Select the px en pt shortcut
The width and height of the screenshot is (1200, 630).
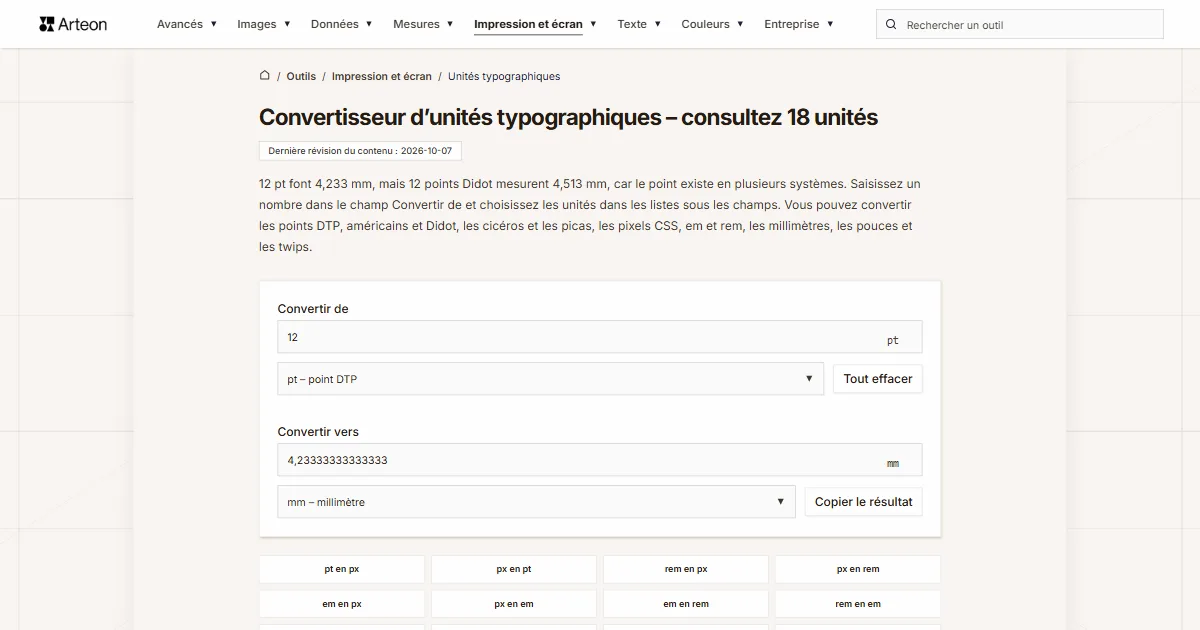click(514, 569)
